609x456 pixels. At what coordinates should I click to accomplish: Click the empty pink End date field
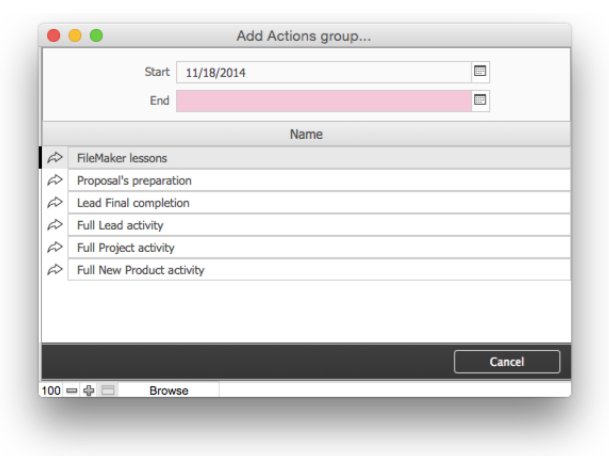pyautogui.click(x=322, y=100)
